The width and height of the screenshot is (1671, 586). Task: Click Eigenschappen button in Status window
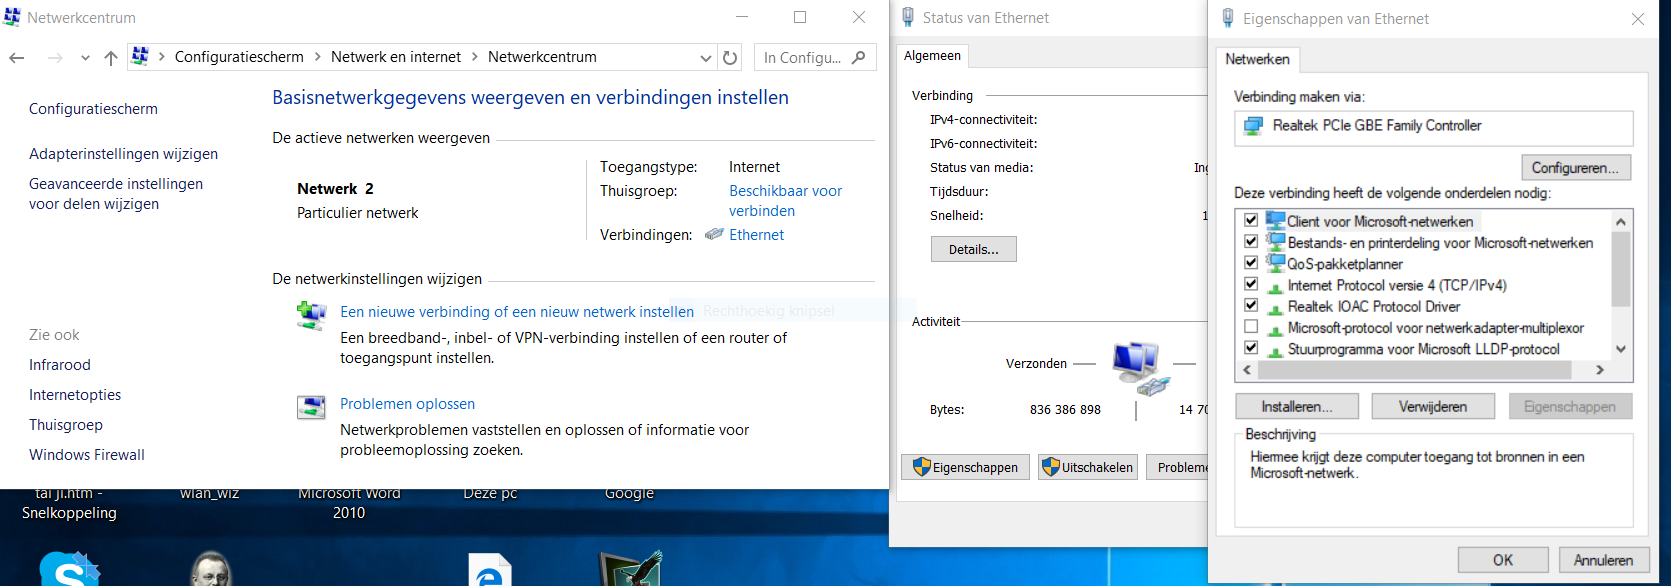(x=965, y=467)
